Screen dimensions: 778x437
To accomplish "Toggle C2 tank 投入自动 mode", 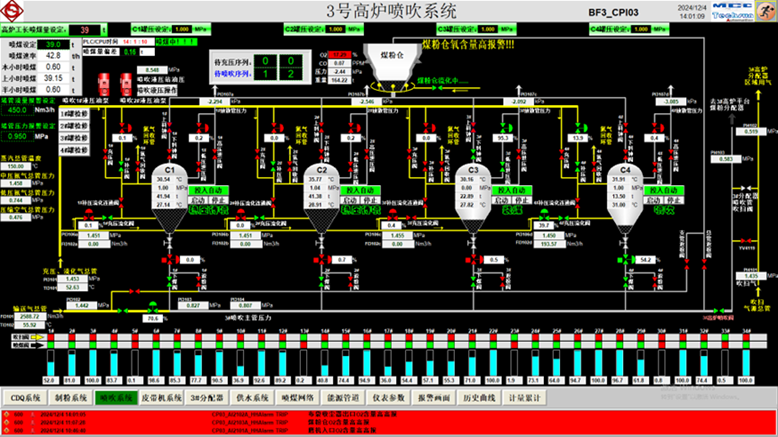I will tap(361, 189).
